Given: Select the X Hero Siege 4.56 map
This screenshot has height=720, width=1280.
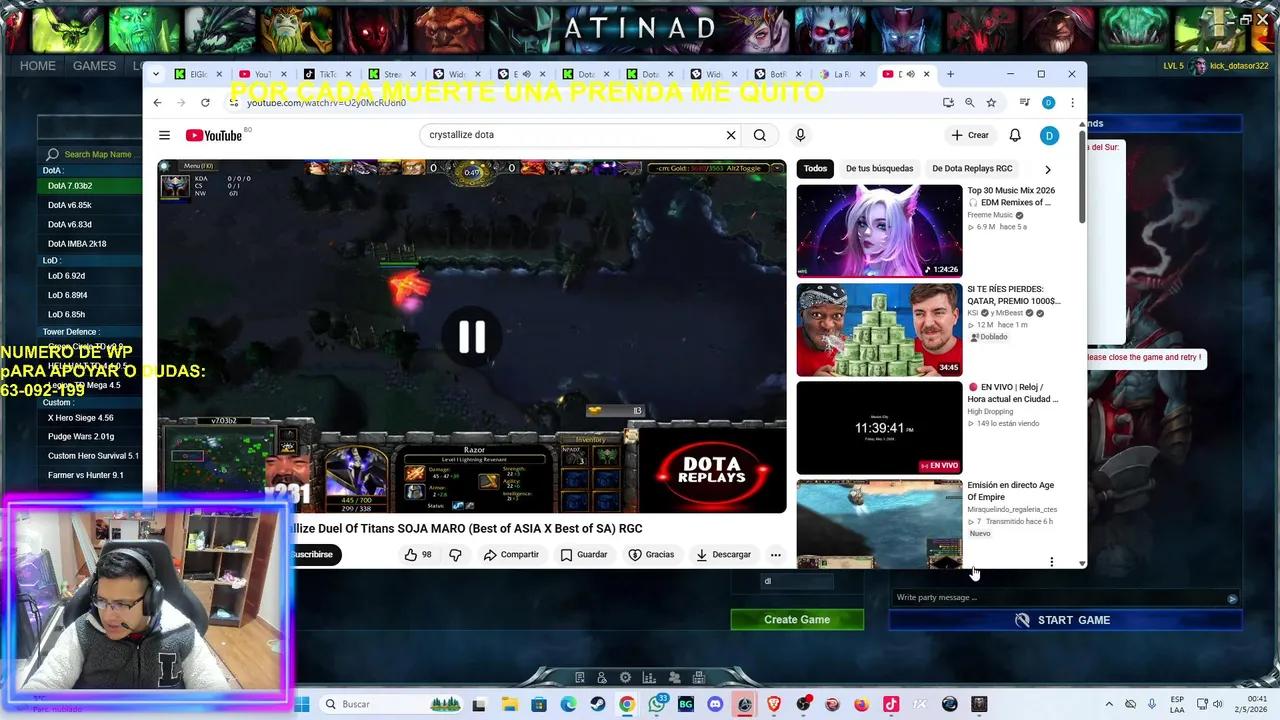Looking at the screenshot, I should (90, 418).
